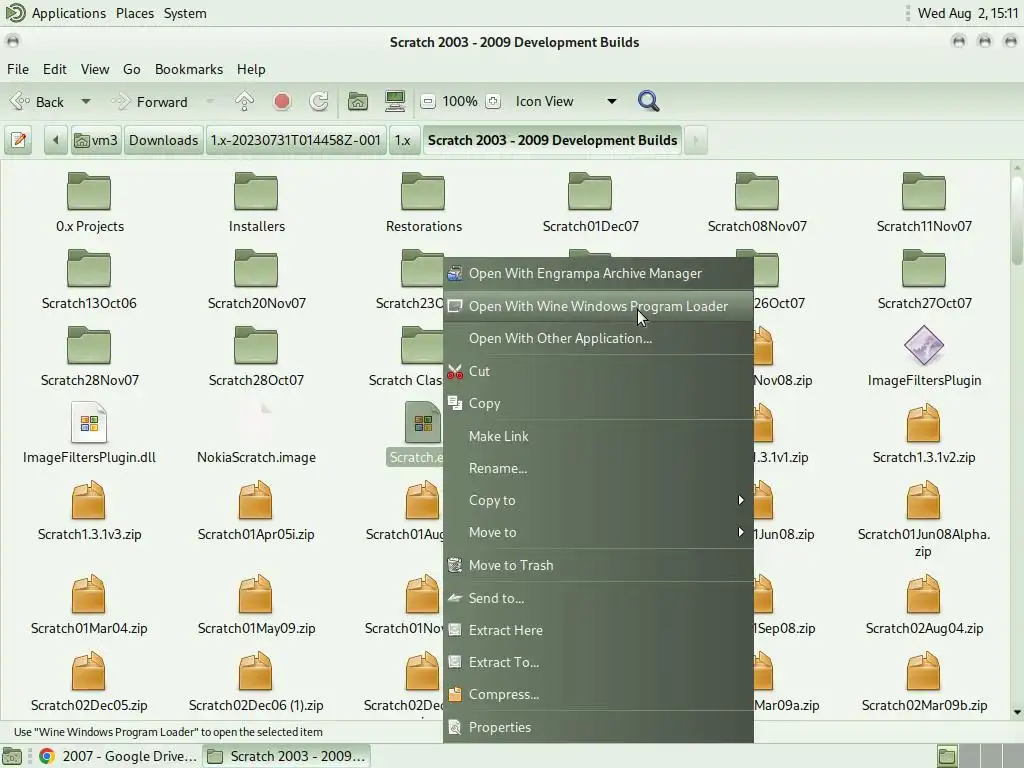Open the 0.x Projects folder icon
This screenshot has width=1024, height=768.
[89, 192]
